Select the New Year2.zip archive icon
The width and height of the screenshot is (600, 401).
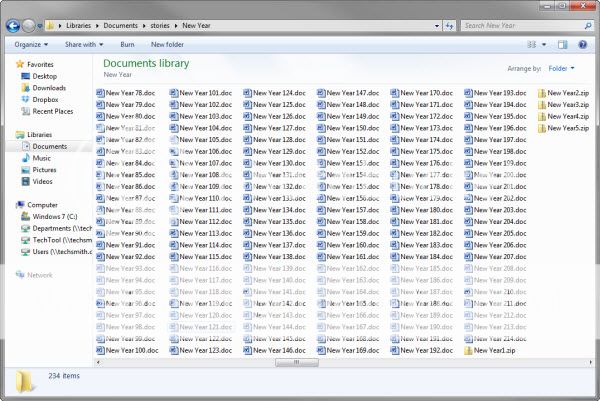coord(542,93)
